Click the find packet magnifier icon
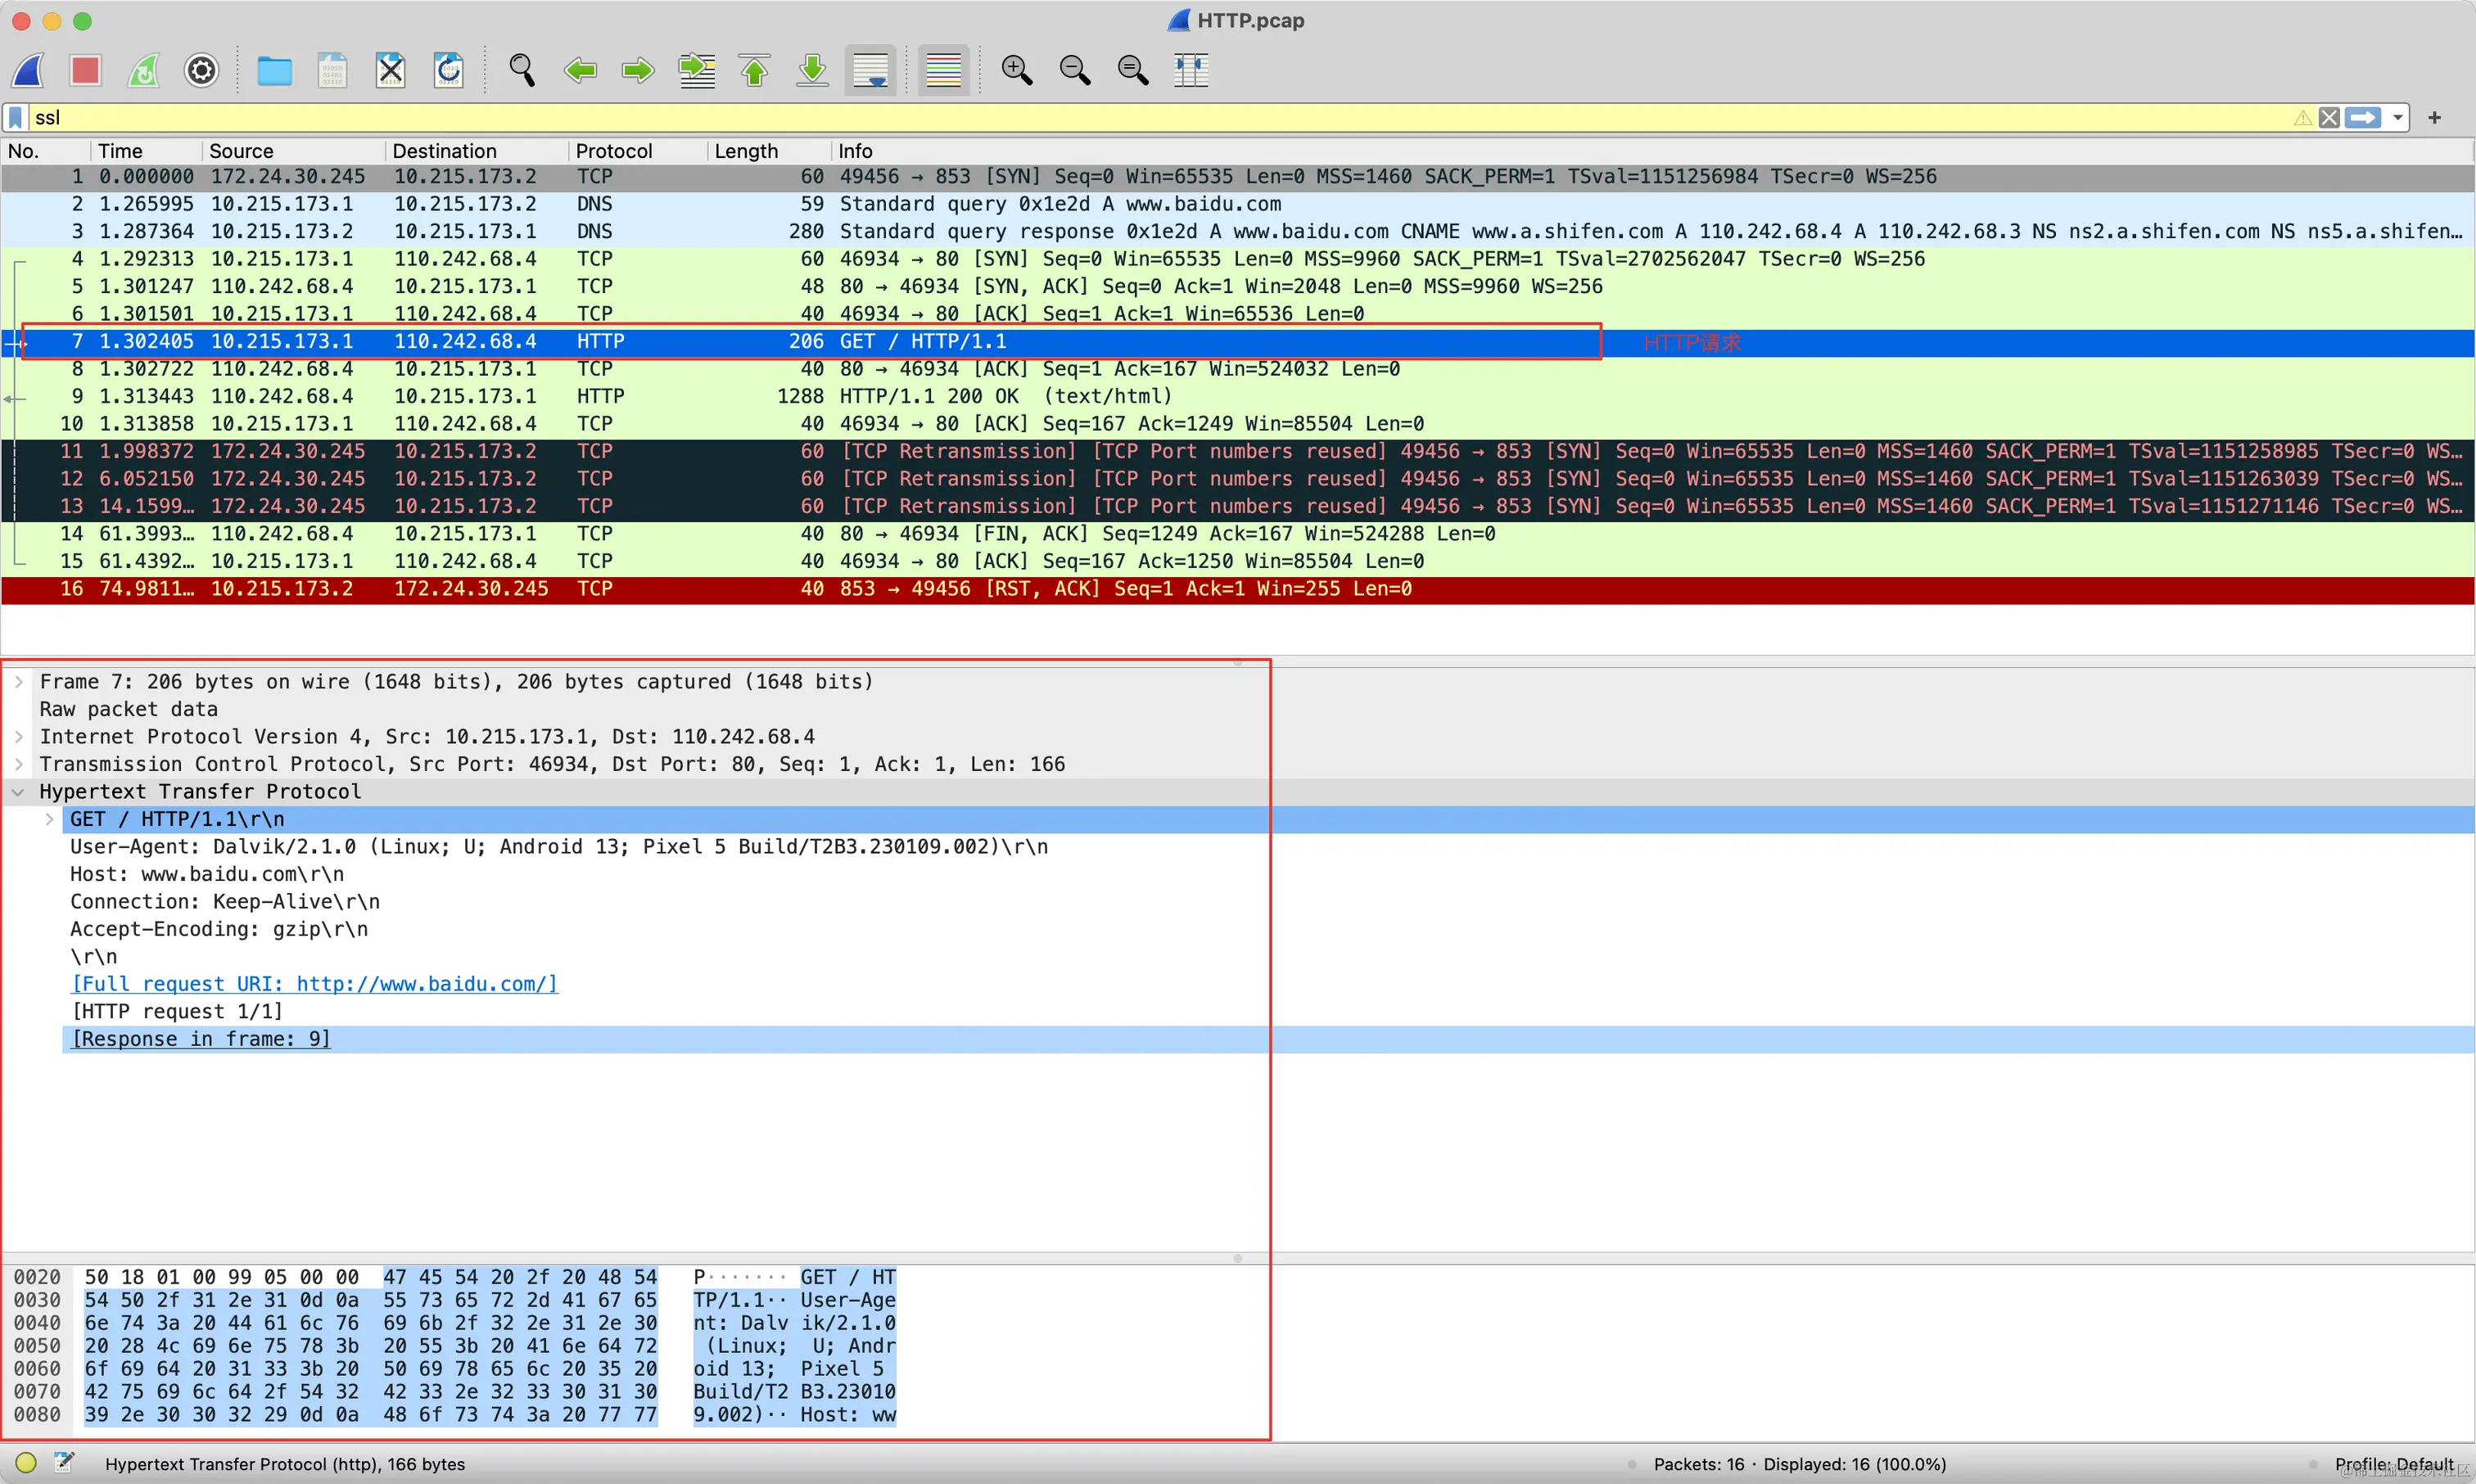 (x=521, y=70)
